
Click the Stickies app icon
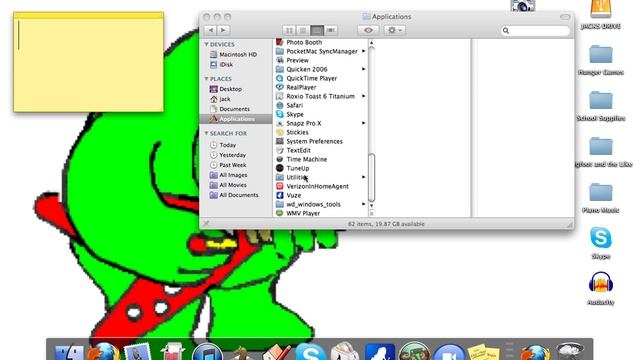coord(280,132)
